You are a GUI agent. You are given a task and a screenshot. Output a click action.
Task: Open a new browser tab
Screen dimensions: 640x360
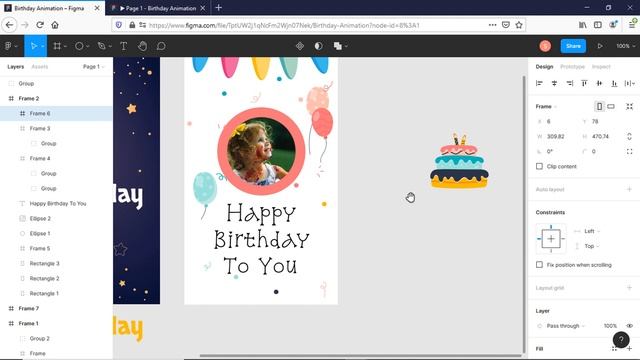218,8
